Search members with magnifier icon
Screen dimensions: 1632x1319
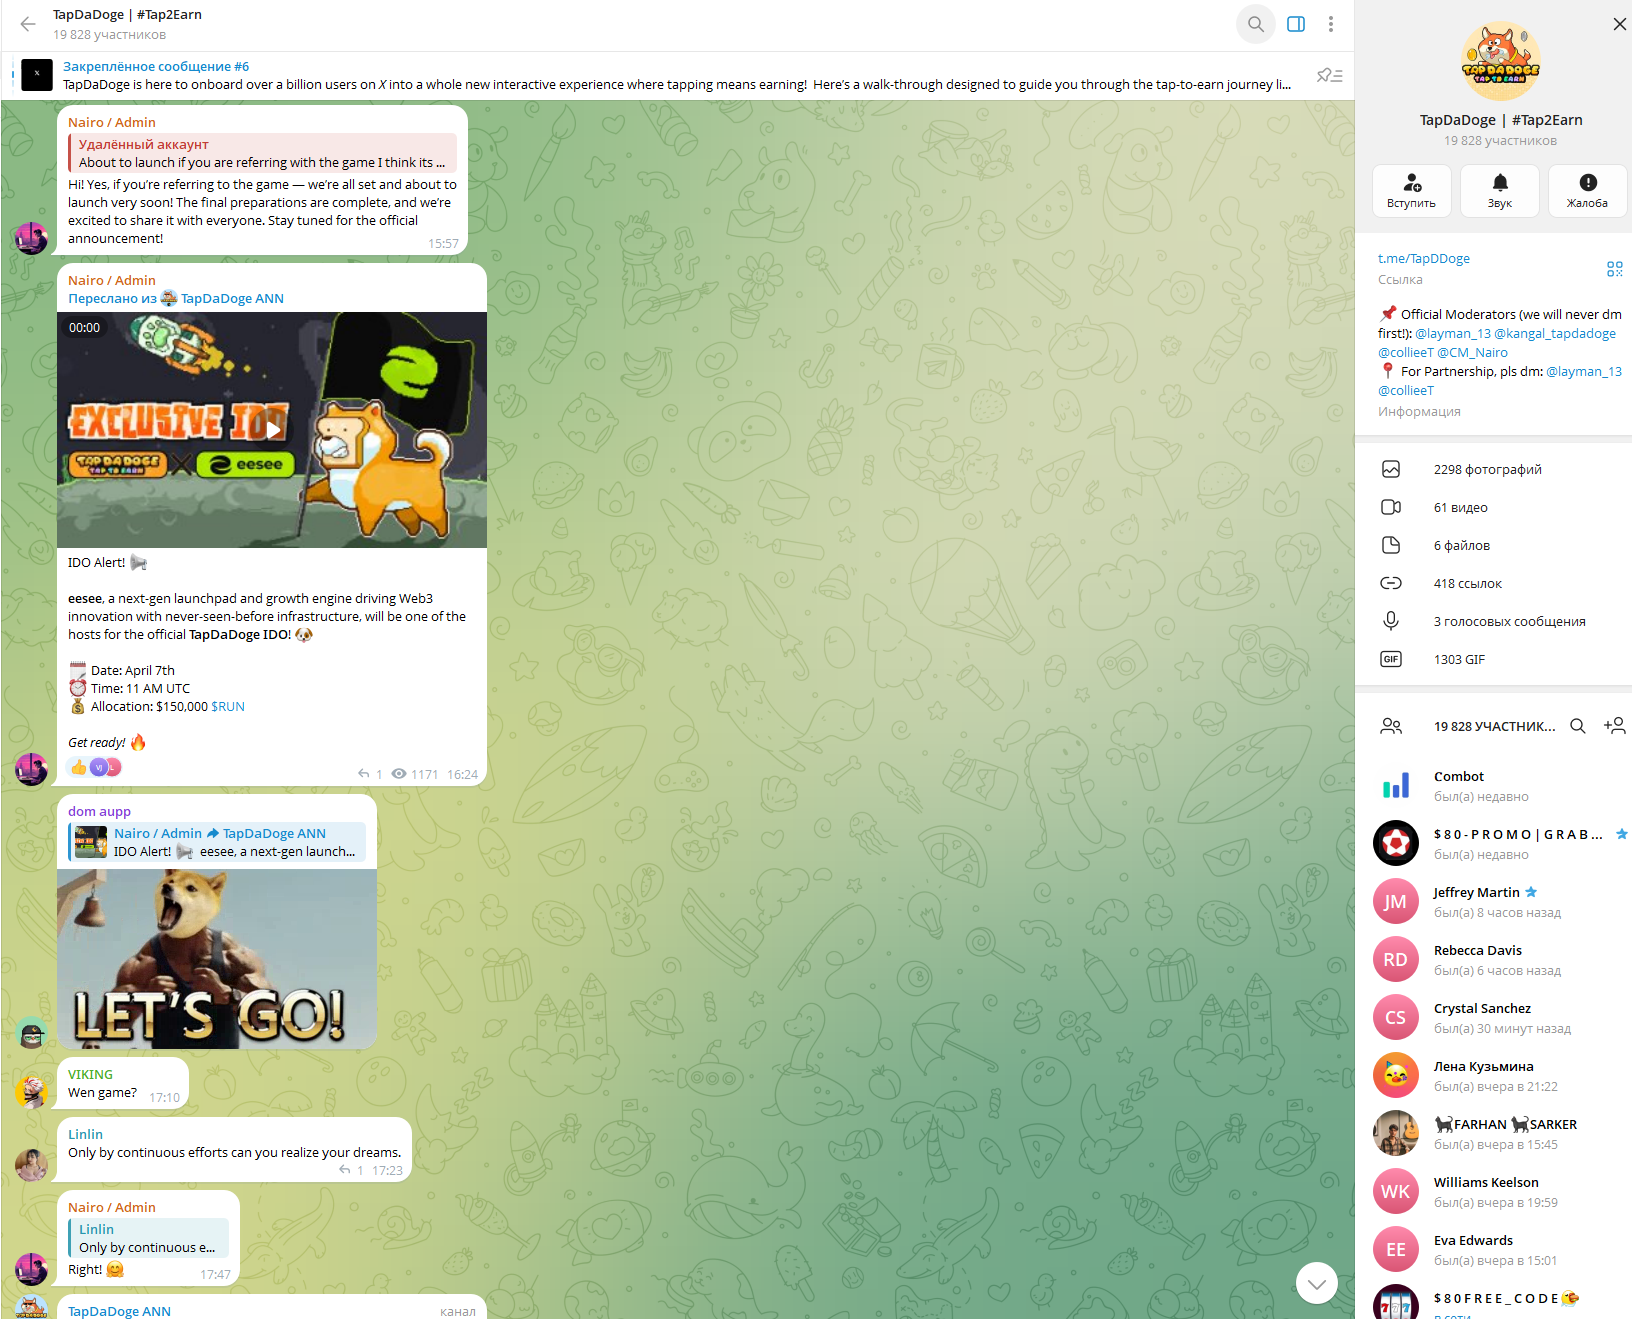(1577, 726)
